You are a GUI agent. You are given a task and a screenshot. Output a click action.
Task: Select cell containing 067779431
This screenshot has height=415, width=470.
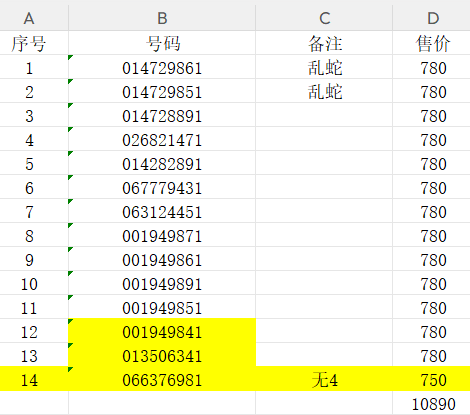(162, 187)
